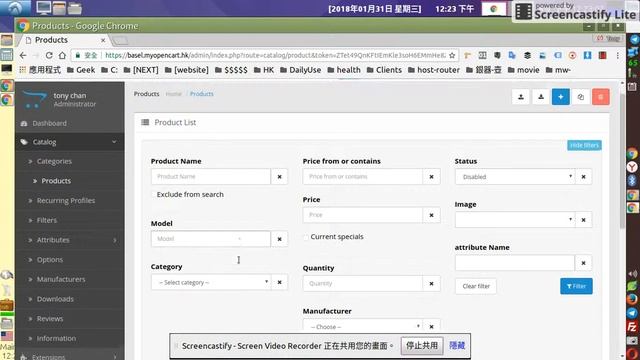The width and height of the screenshot is (640, 360).
Task: Open the Select category dropdown
Action: (211, 282)
